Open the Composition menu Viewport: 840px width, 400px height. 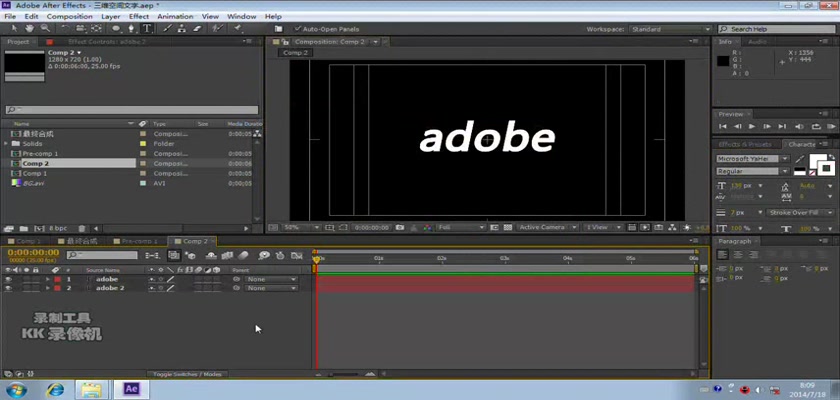pos(70,17)
